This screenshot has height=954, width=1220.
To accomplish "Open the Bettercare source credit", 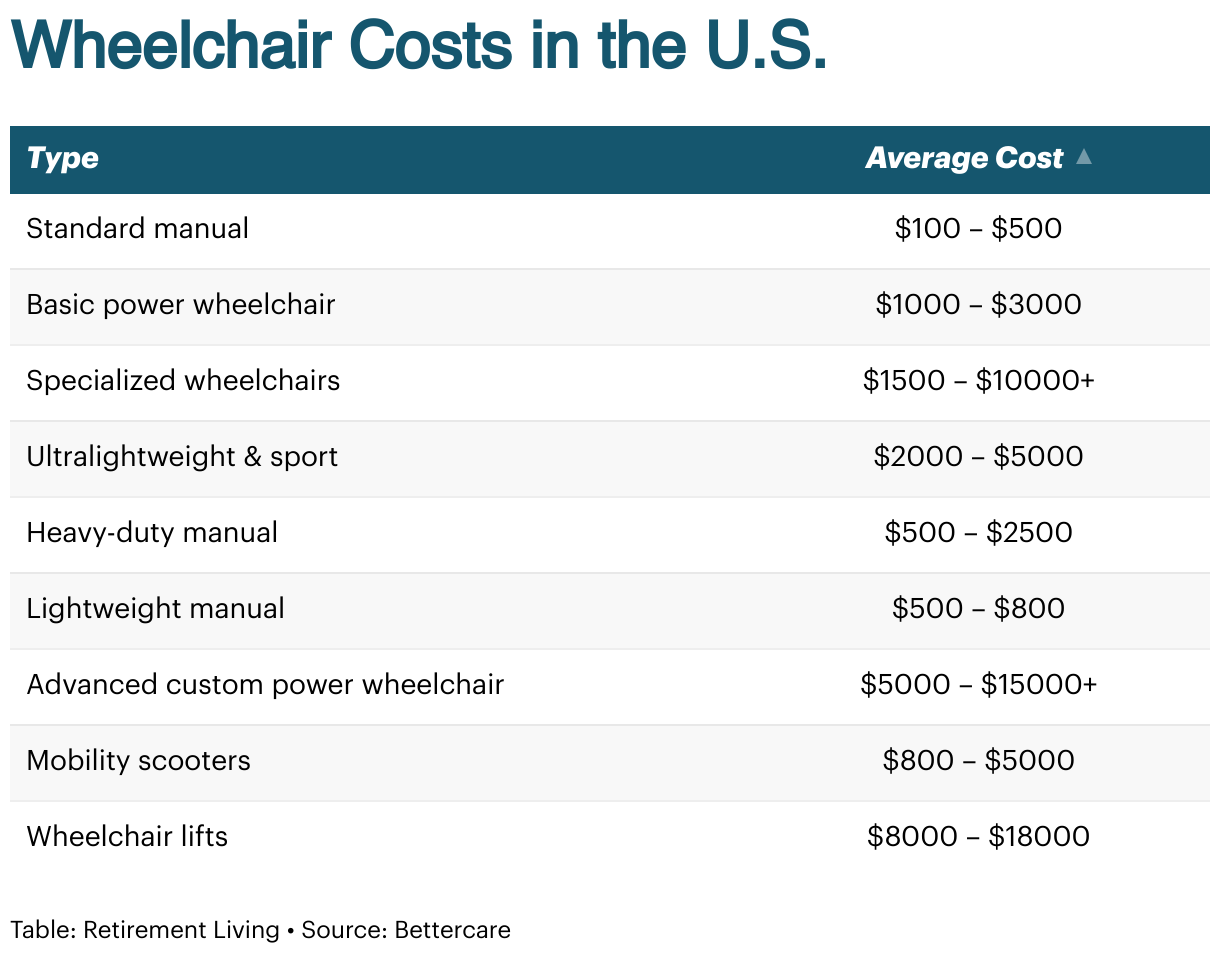I will (x=452, y=930).
